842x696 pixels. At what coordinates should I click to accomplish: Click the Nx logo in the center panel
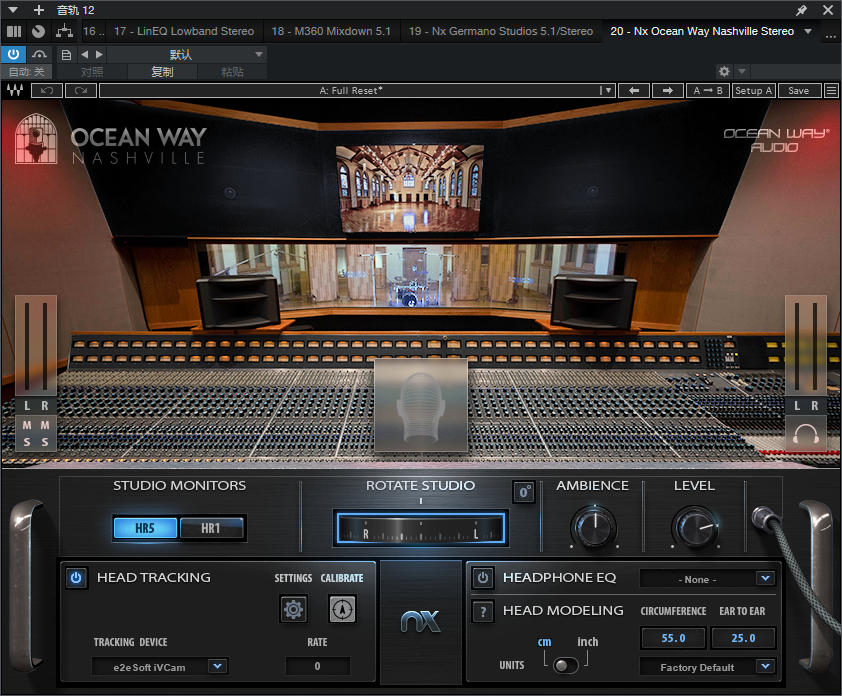420,621
